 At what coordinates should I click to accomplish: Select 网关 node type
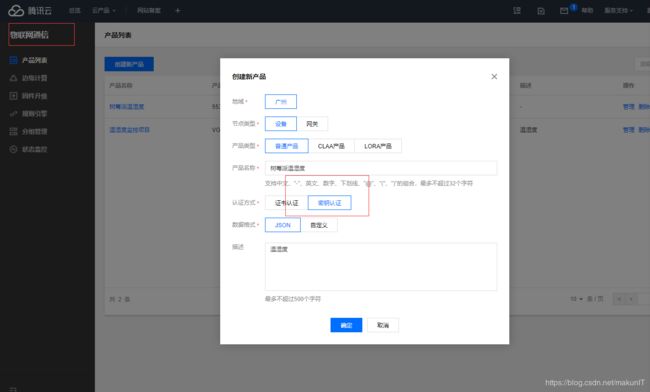coord(312,123)
